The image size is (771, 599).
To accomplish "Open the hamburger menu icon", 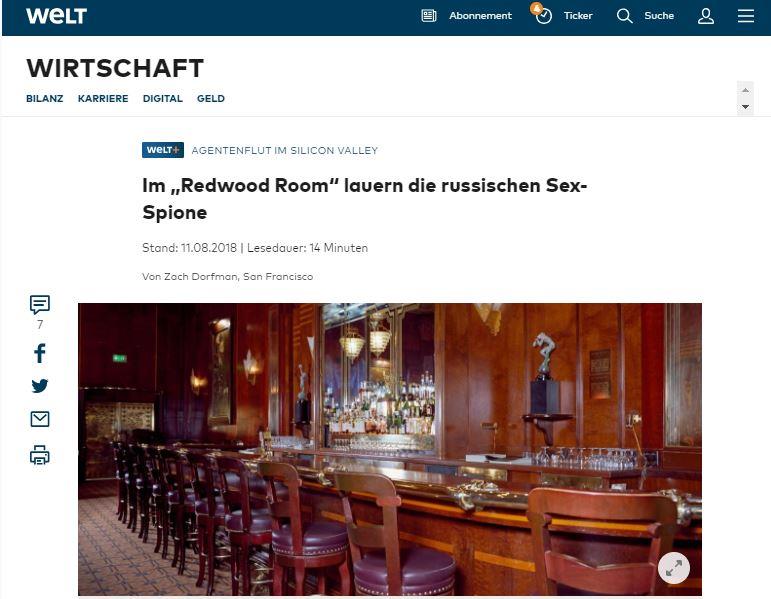I will pyautogui.click(x=745, y=16).
